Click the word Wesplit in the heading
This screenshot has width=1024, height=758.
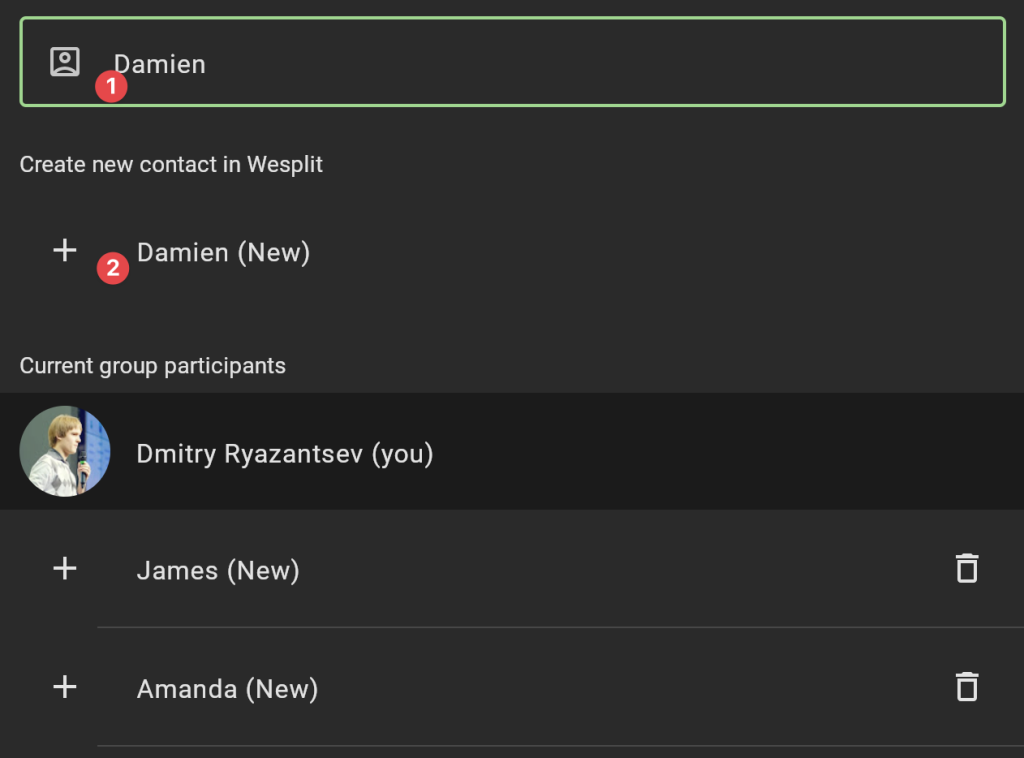(x=285, y=165)
